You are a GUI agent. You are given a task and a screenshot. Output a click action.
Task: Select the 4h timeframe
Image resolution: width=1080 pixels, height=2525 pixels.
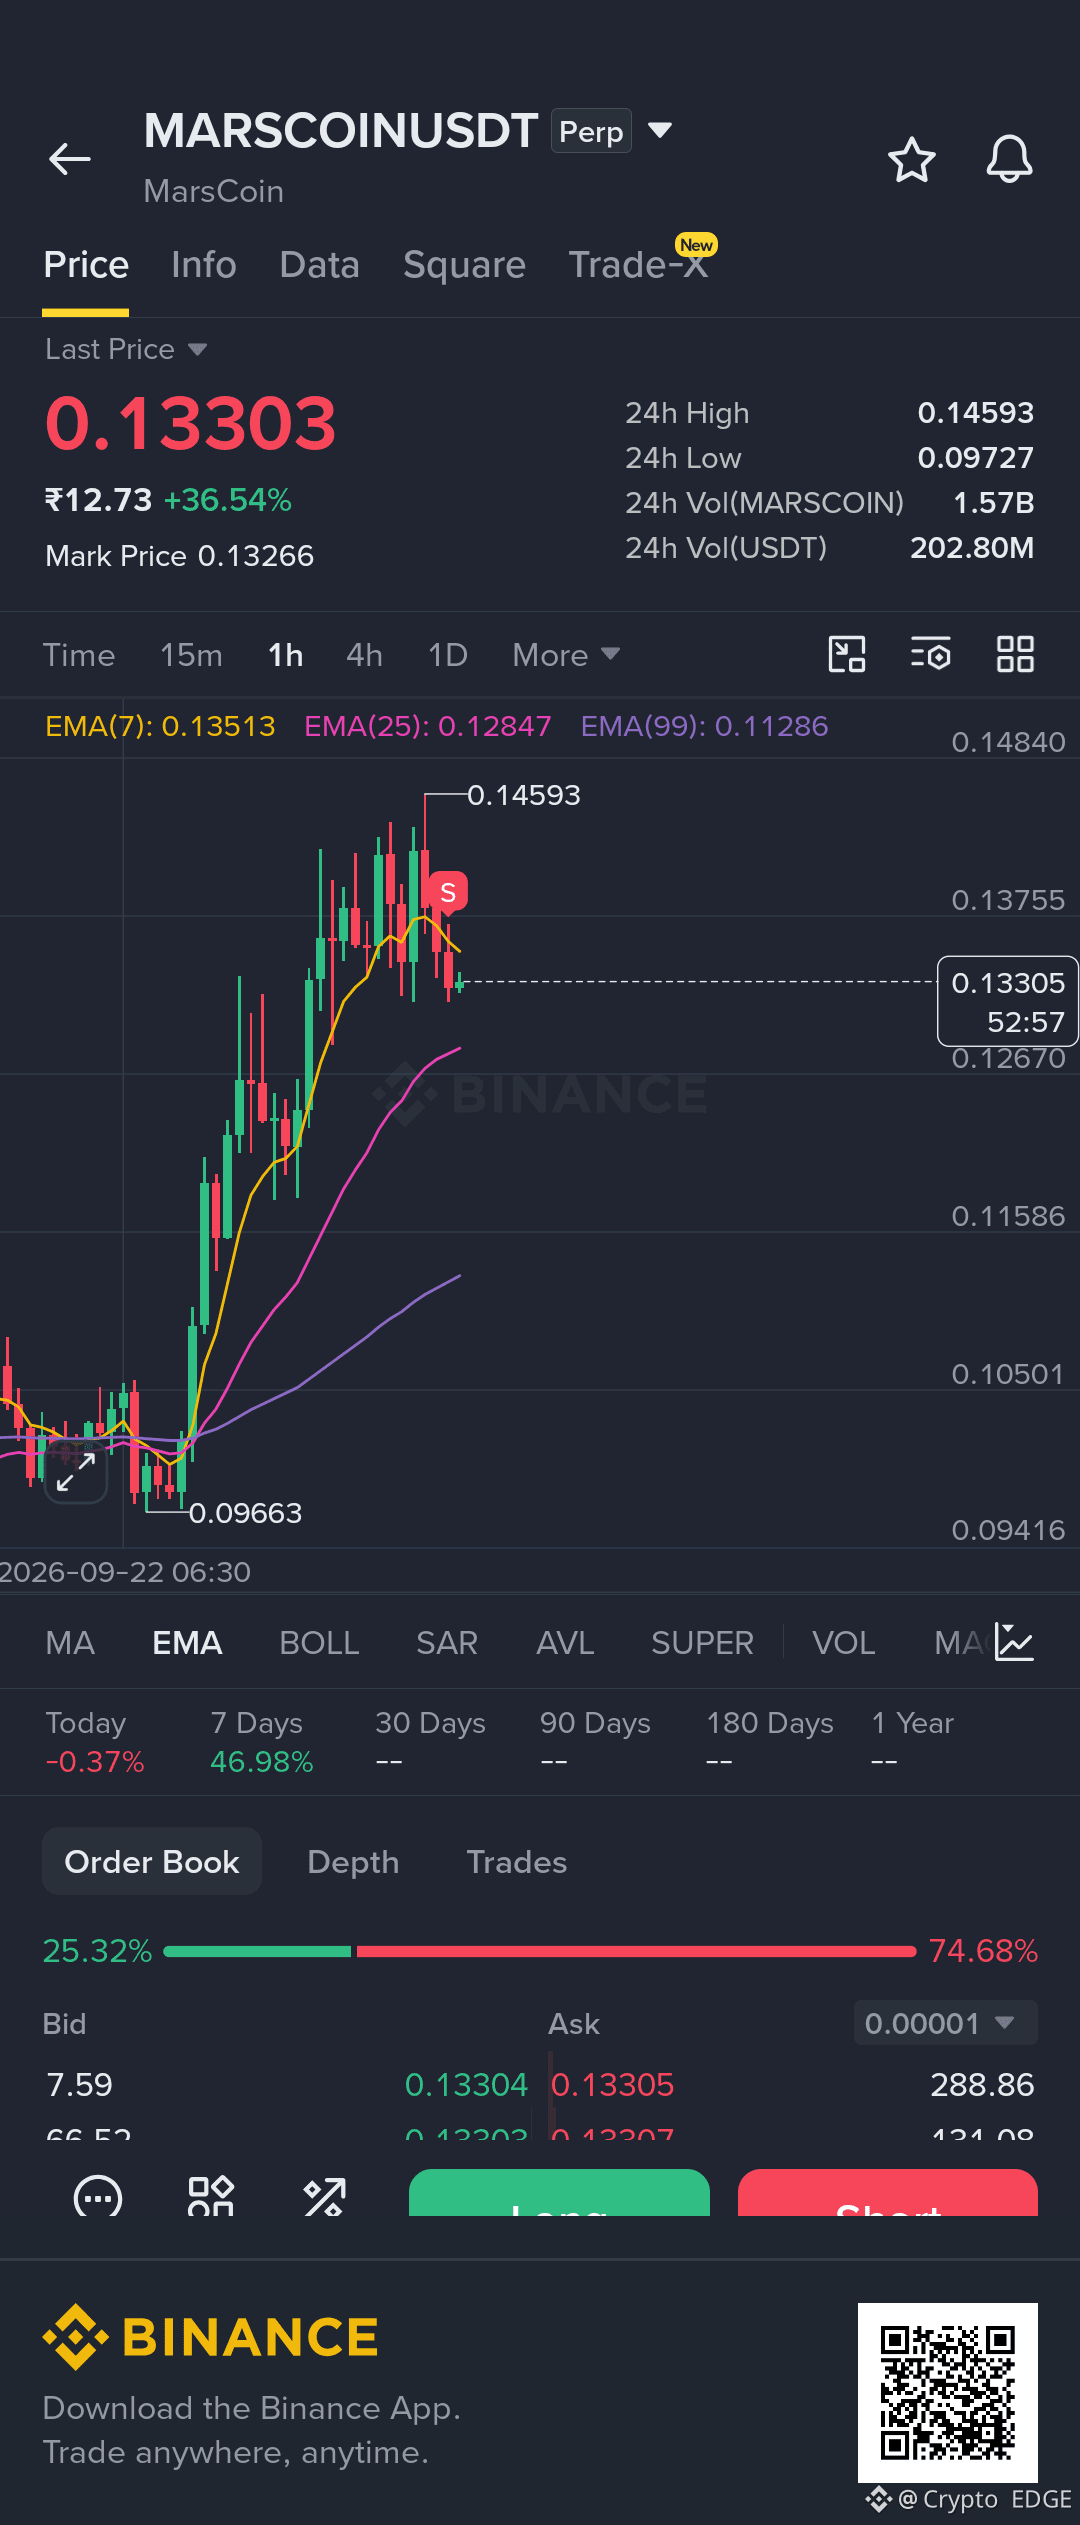point(364,655)
